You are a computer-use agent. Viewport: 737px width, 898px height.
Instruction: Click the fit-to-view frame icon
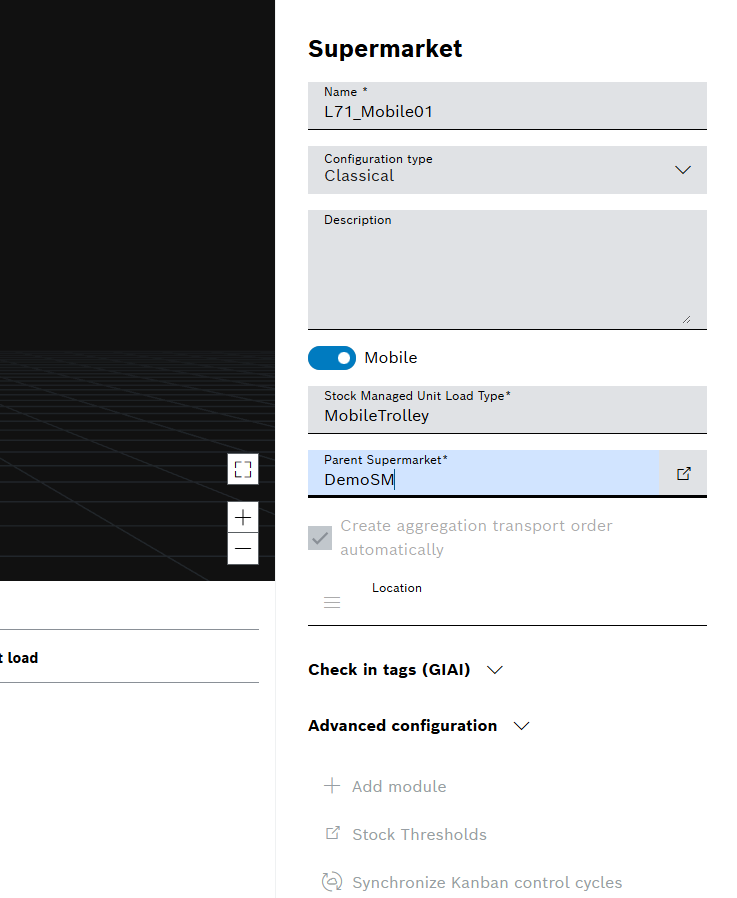pyautogui.click(x=243, y=469)
